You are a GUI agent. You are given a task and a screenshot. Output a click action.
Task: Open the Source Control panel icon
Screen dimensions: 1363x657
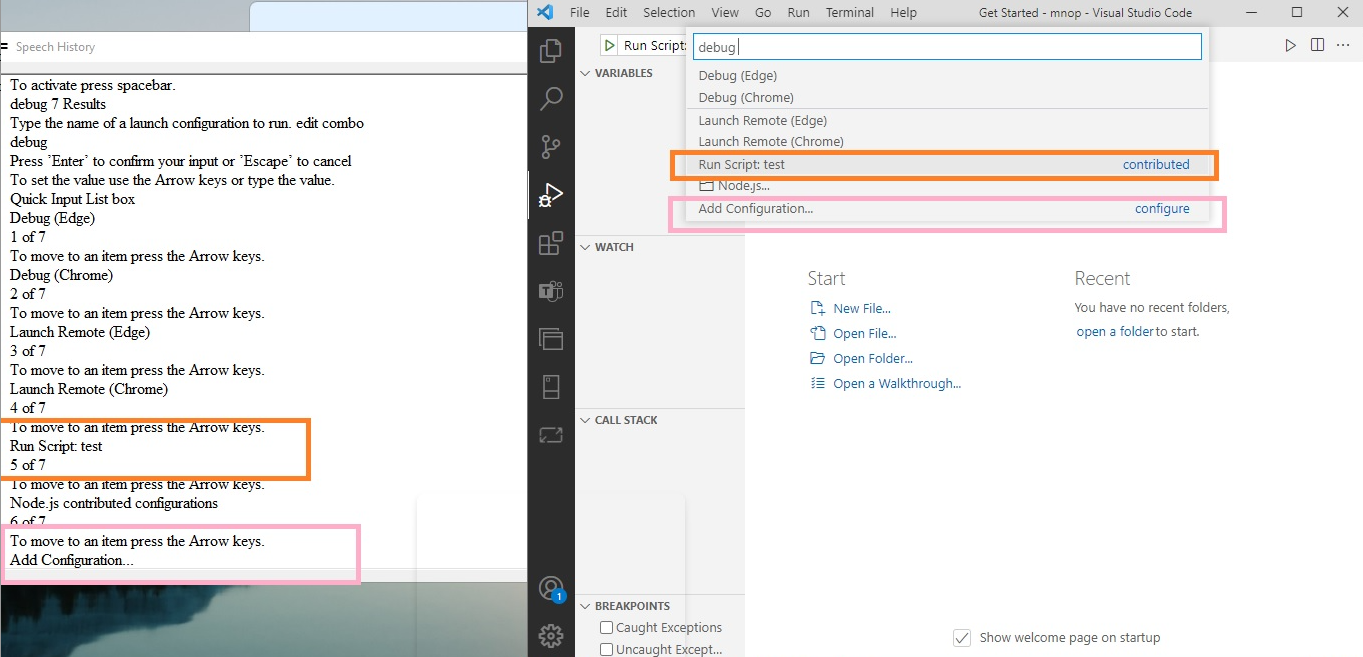click(x=551, y=146)
